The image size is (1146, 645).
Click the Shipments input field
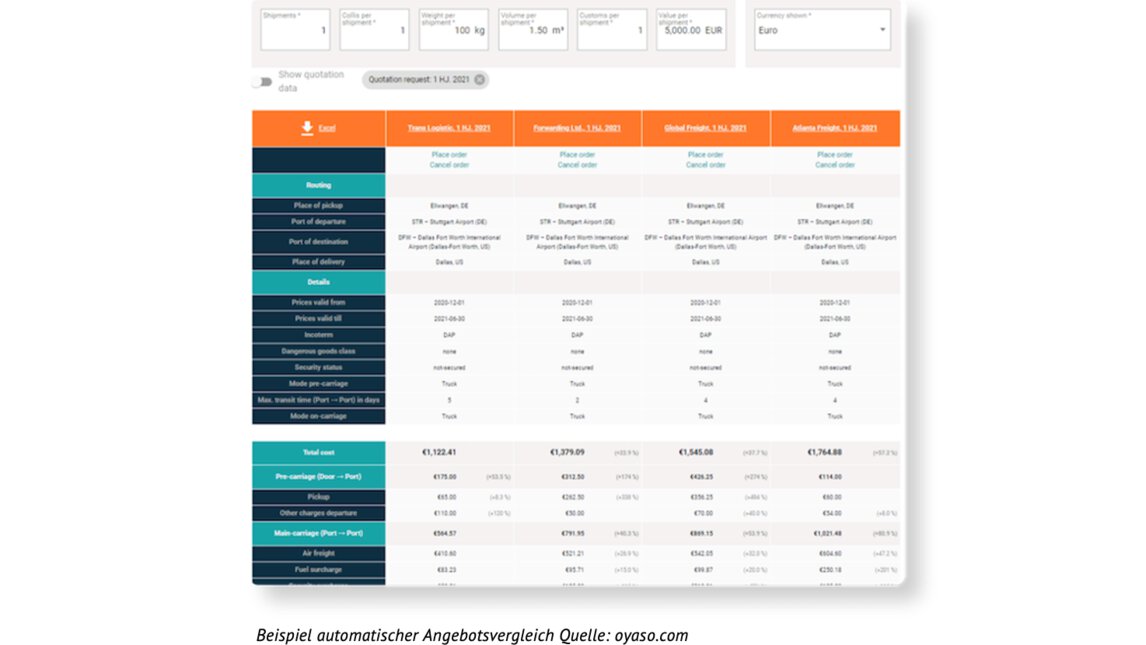294,30
